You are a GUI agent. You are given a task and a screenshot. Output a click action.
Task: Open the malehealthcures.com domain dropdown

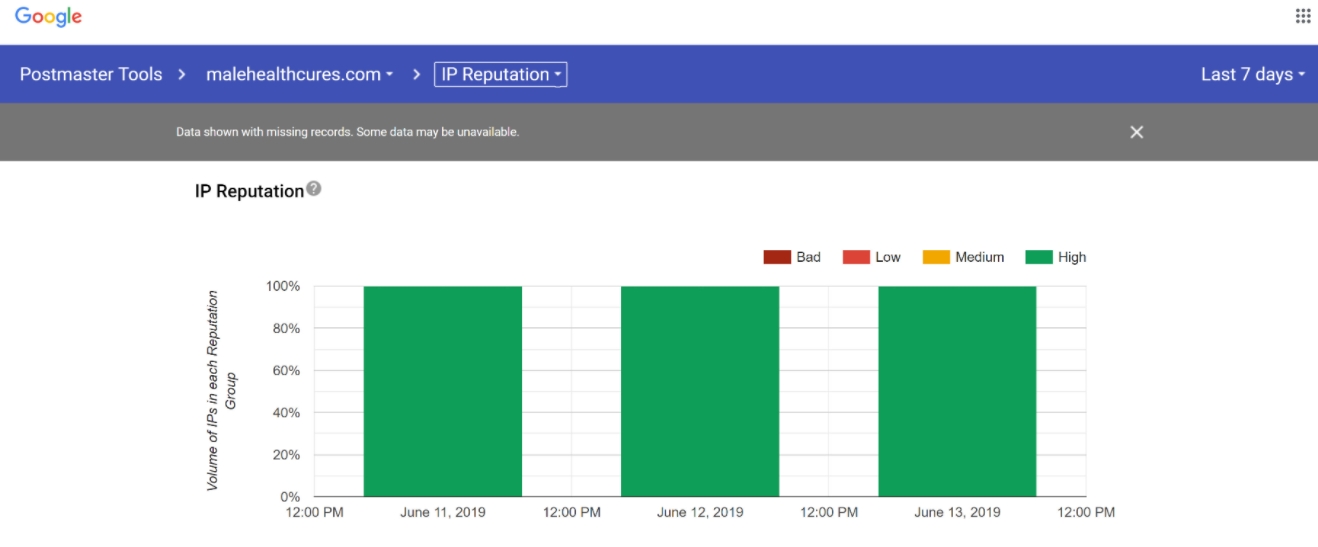coord(299,74)
